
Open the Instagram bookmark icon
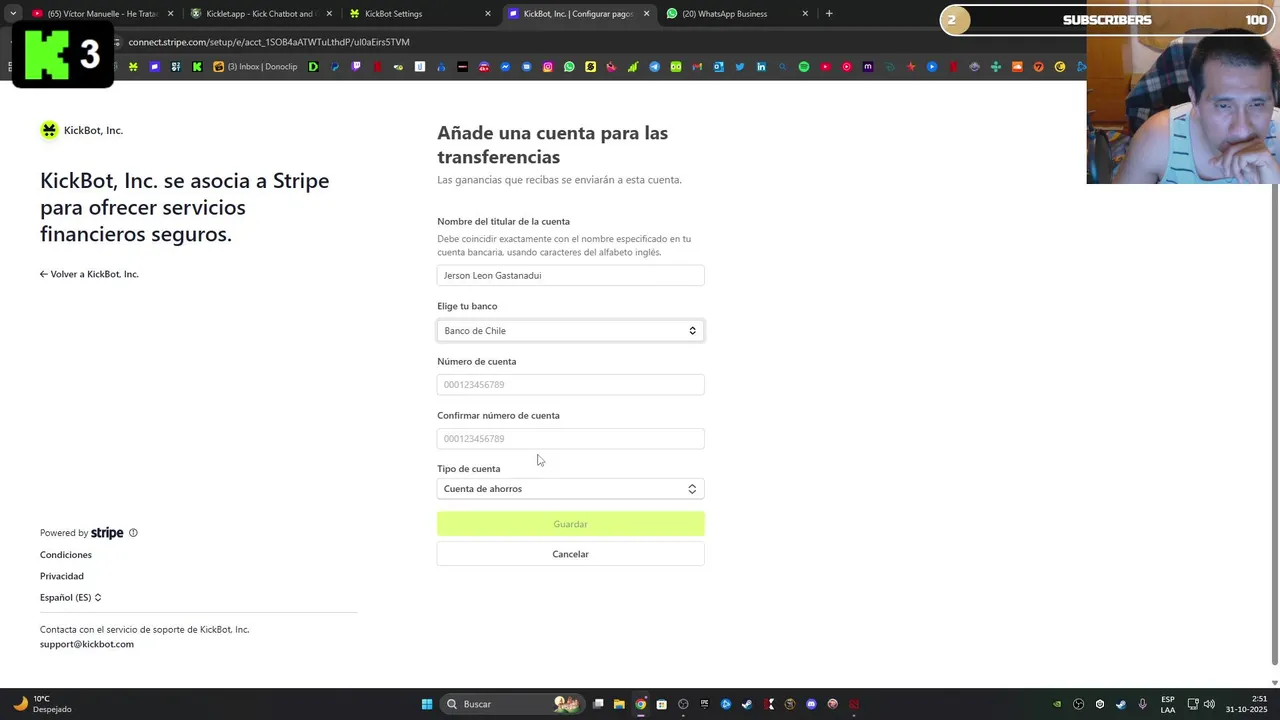548,67
